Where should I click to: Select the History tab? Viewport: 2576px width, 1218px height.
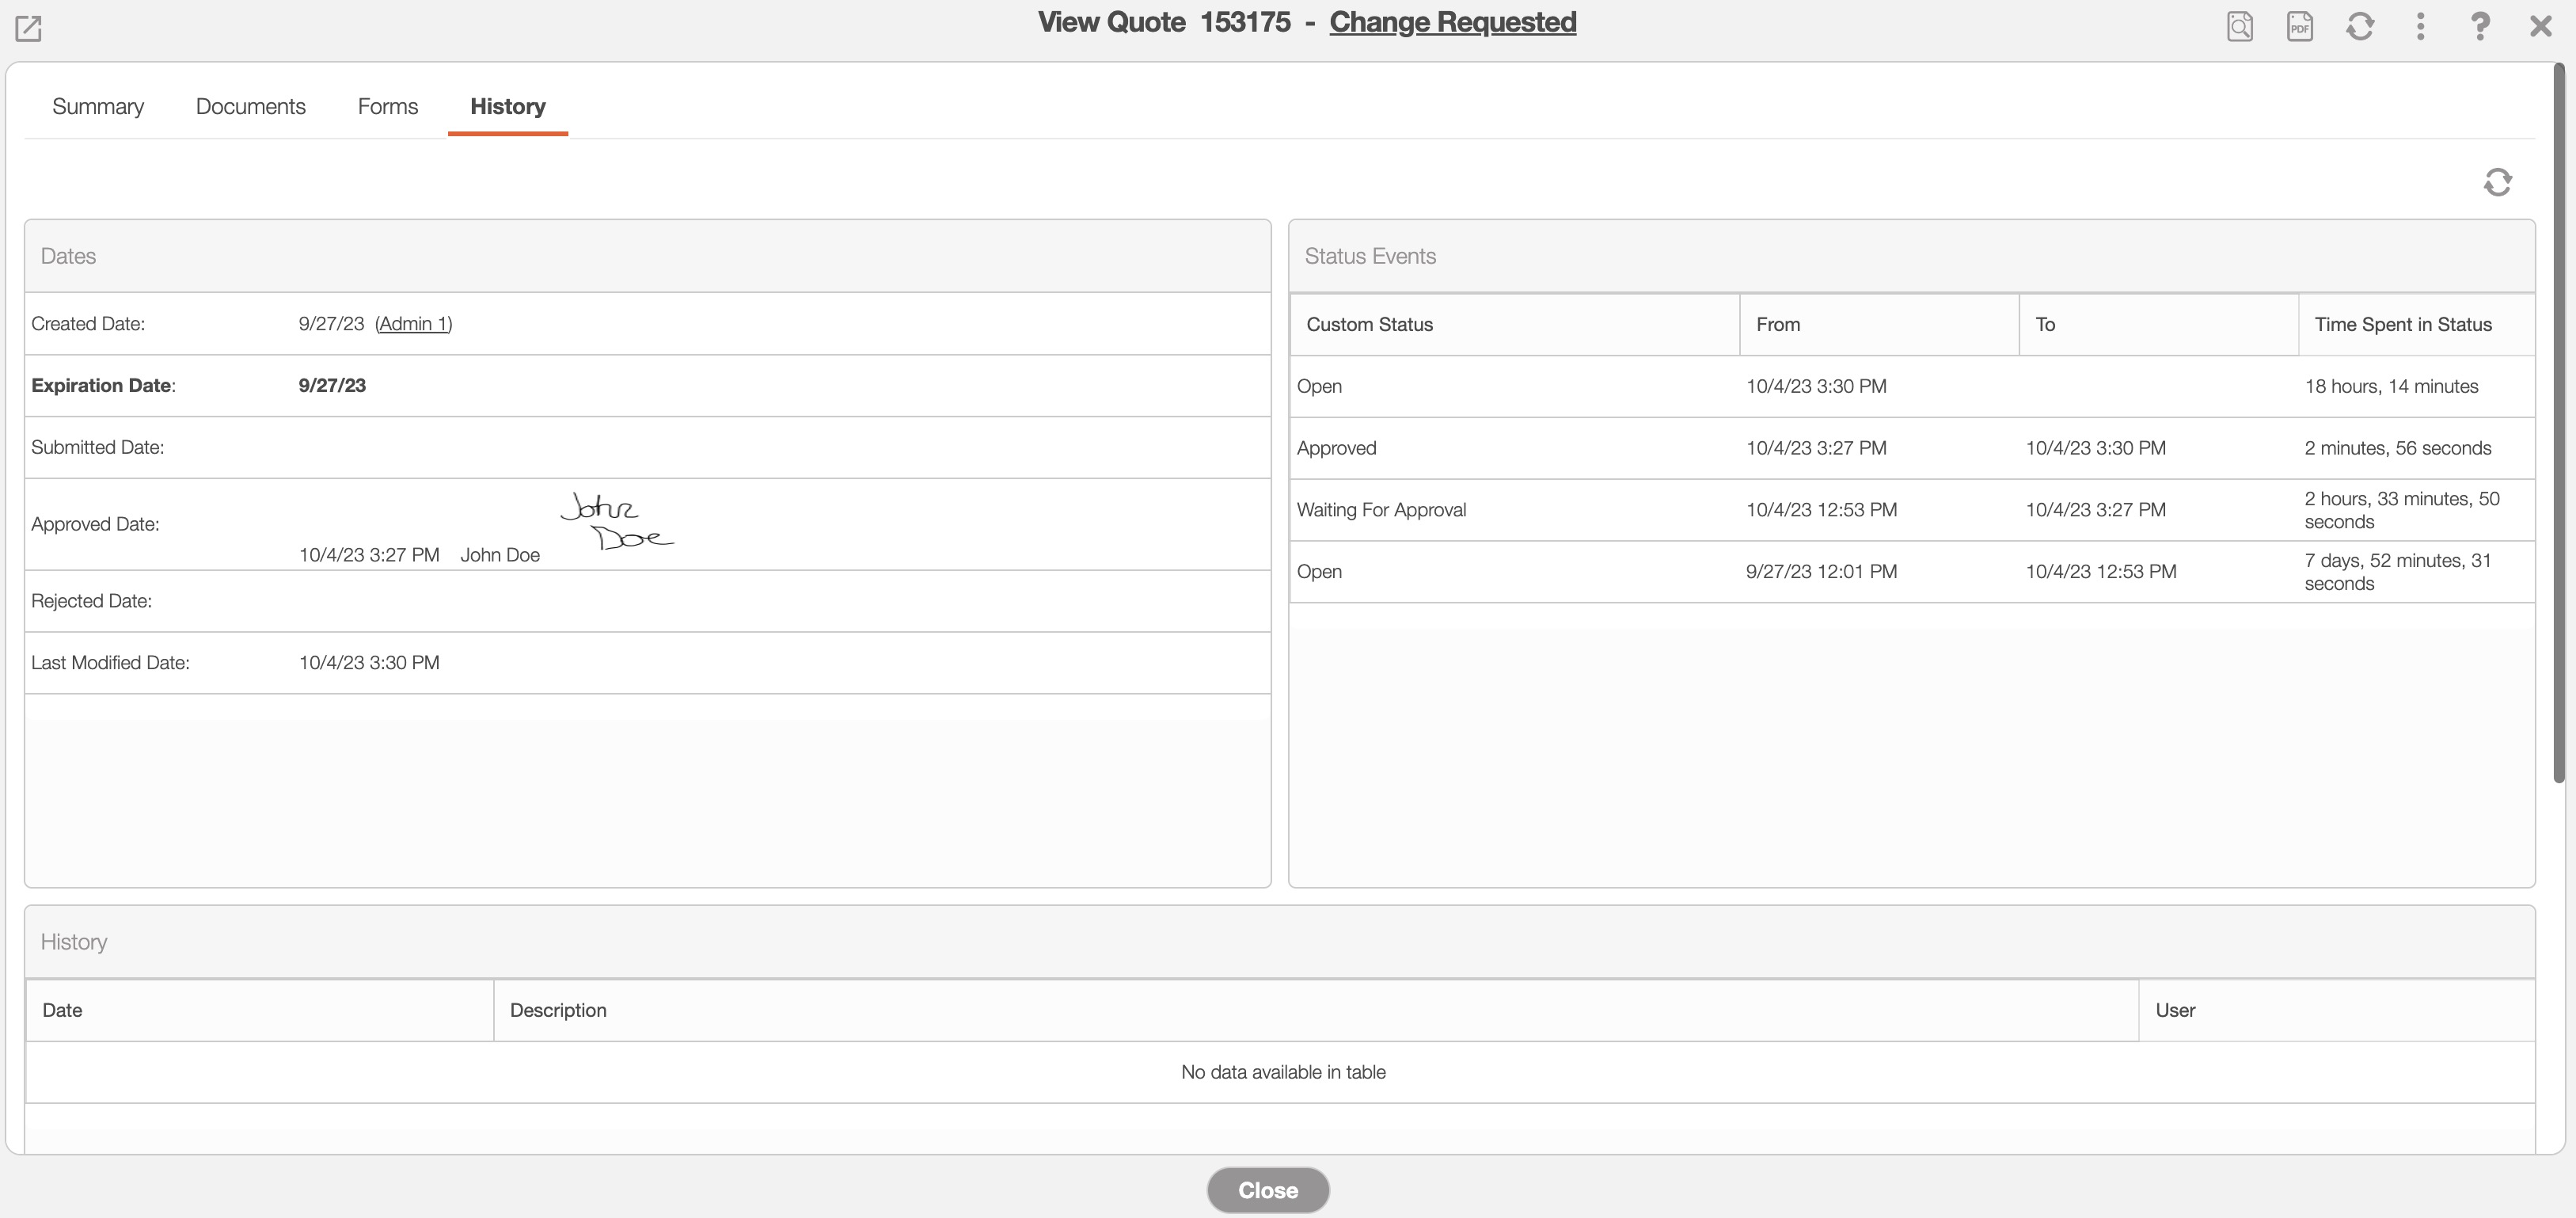point(508,106)
